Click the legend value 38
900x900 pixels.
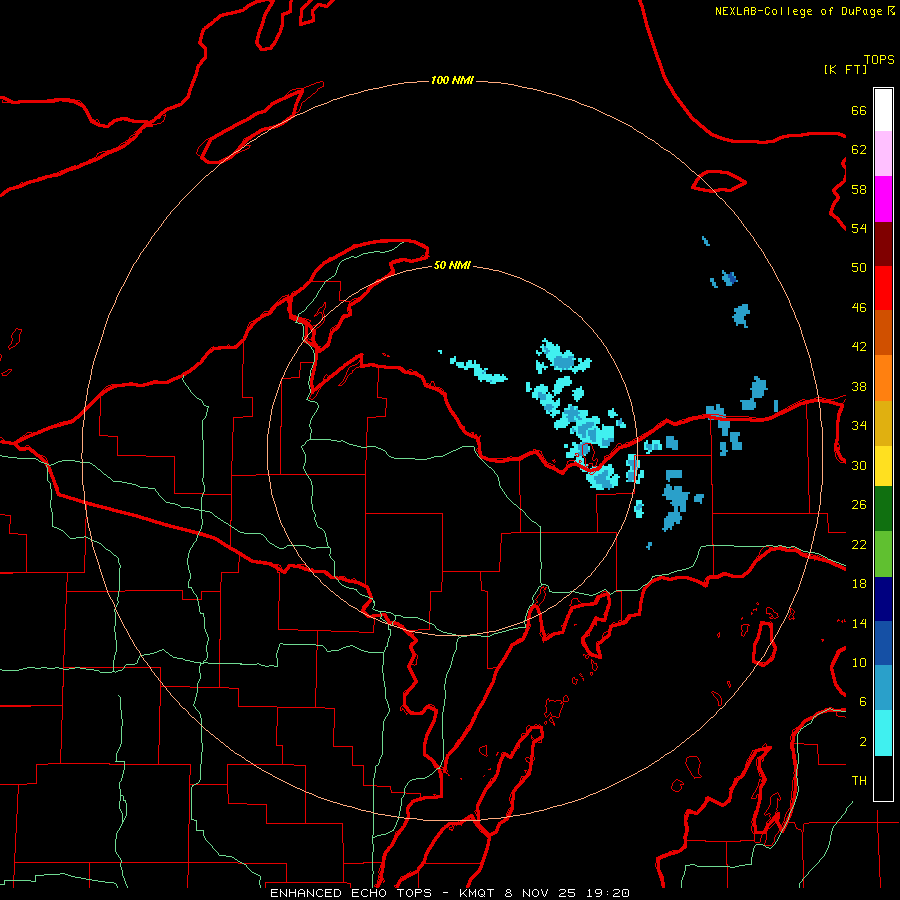point(859,386)
